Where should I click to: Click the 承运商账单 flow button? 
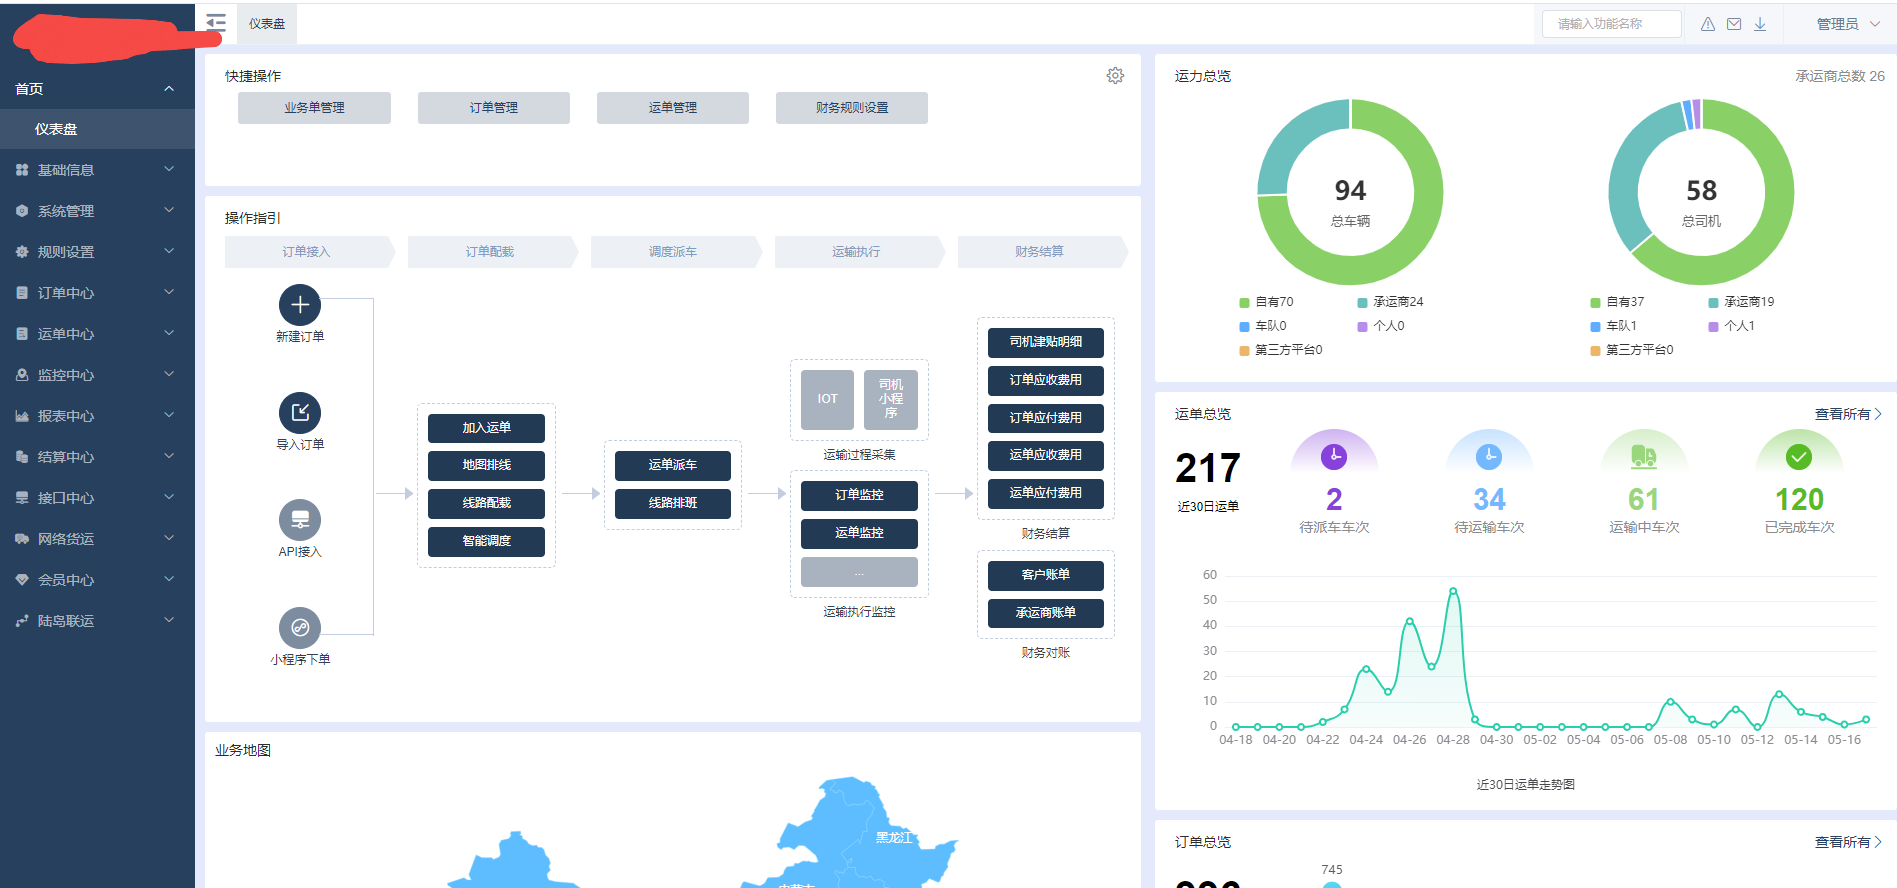(1046, 613)
